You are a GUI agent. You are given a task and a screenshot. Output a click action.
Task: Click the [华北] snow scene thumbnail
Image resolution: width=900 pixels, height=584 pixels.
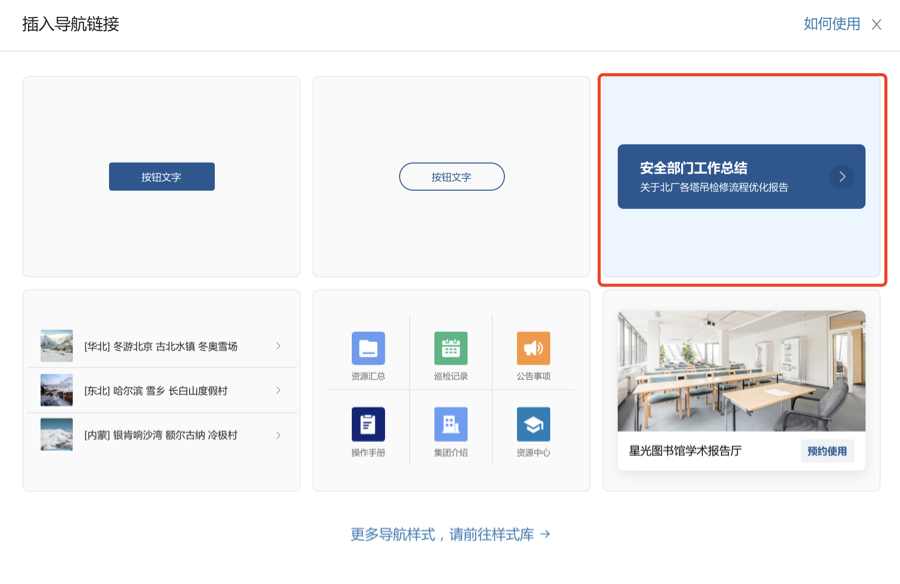point(57,346)
